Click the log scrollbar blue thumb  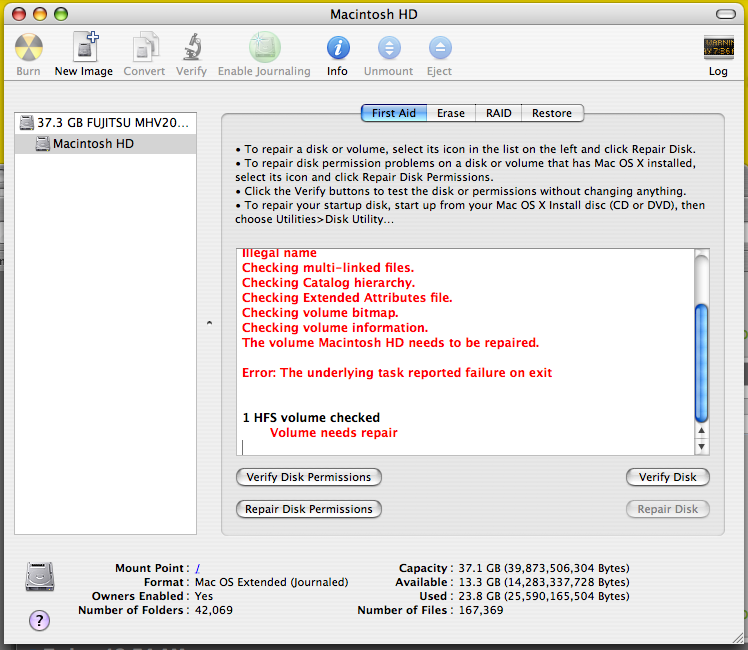(701, 363)
